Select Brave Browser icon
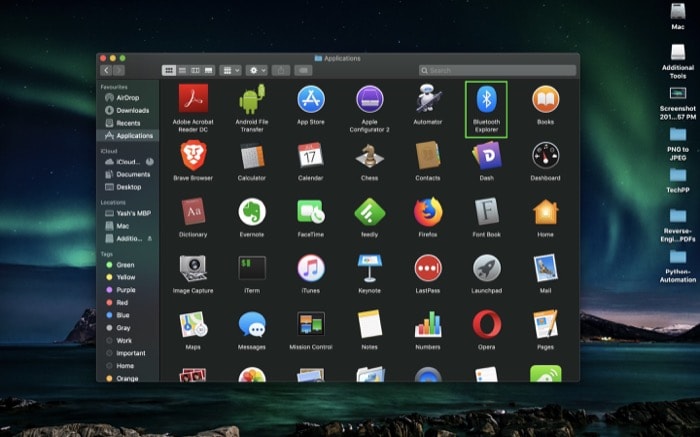Image resolution: width=700 pixels, height=437 pixels. (x=193, y=155)
